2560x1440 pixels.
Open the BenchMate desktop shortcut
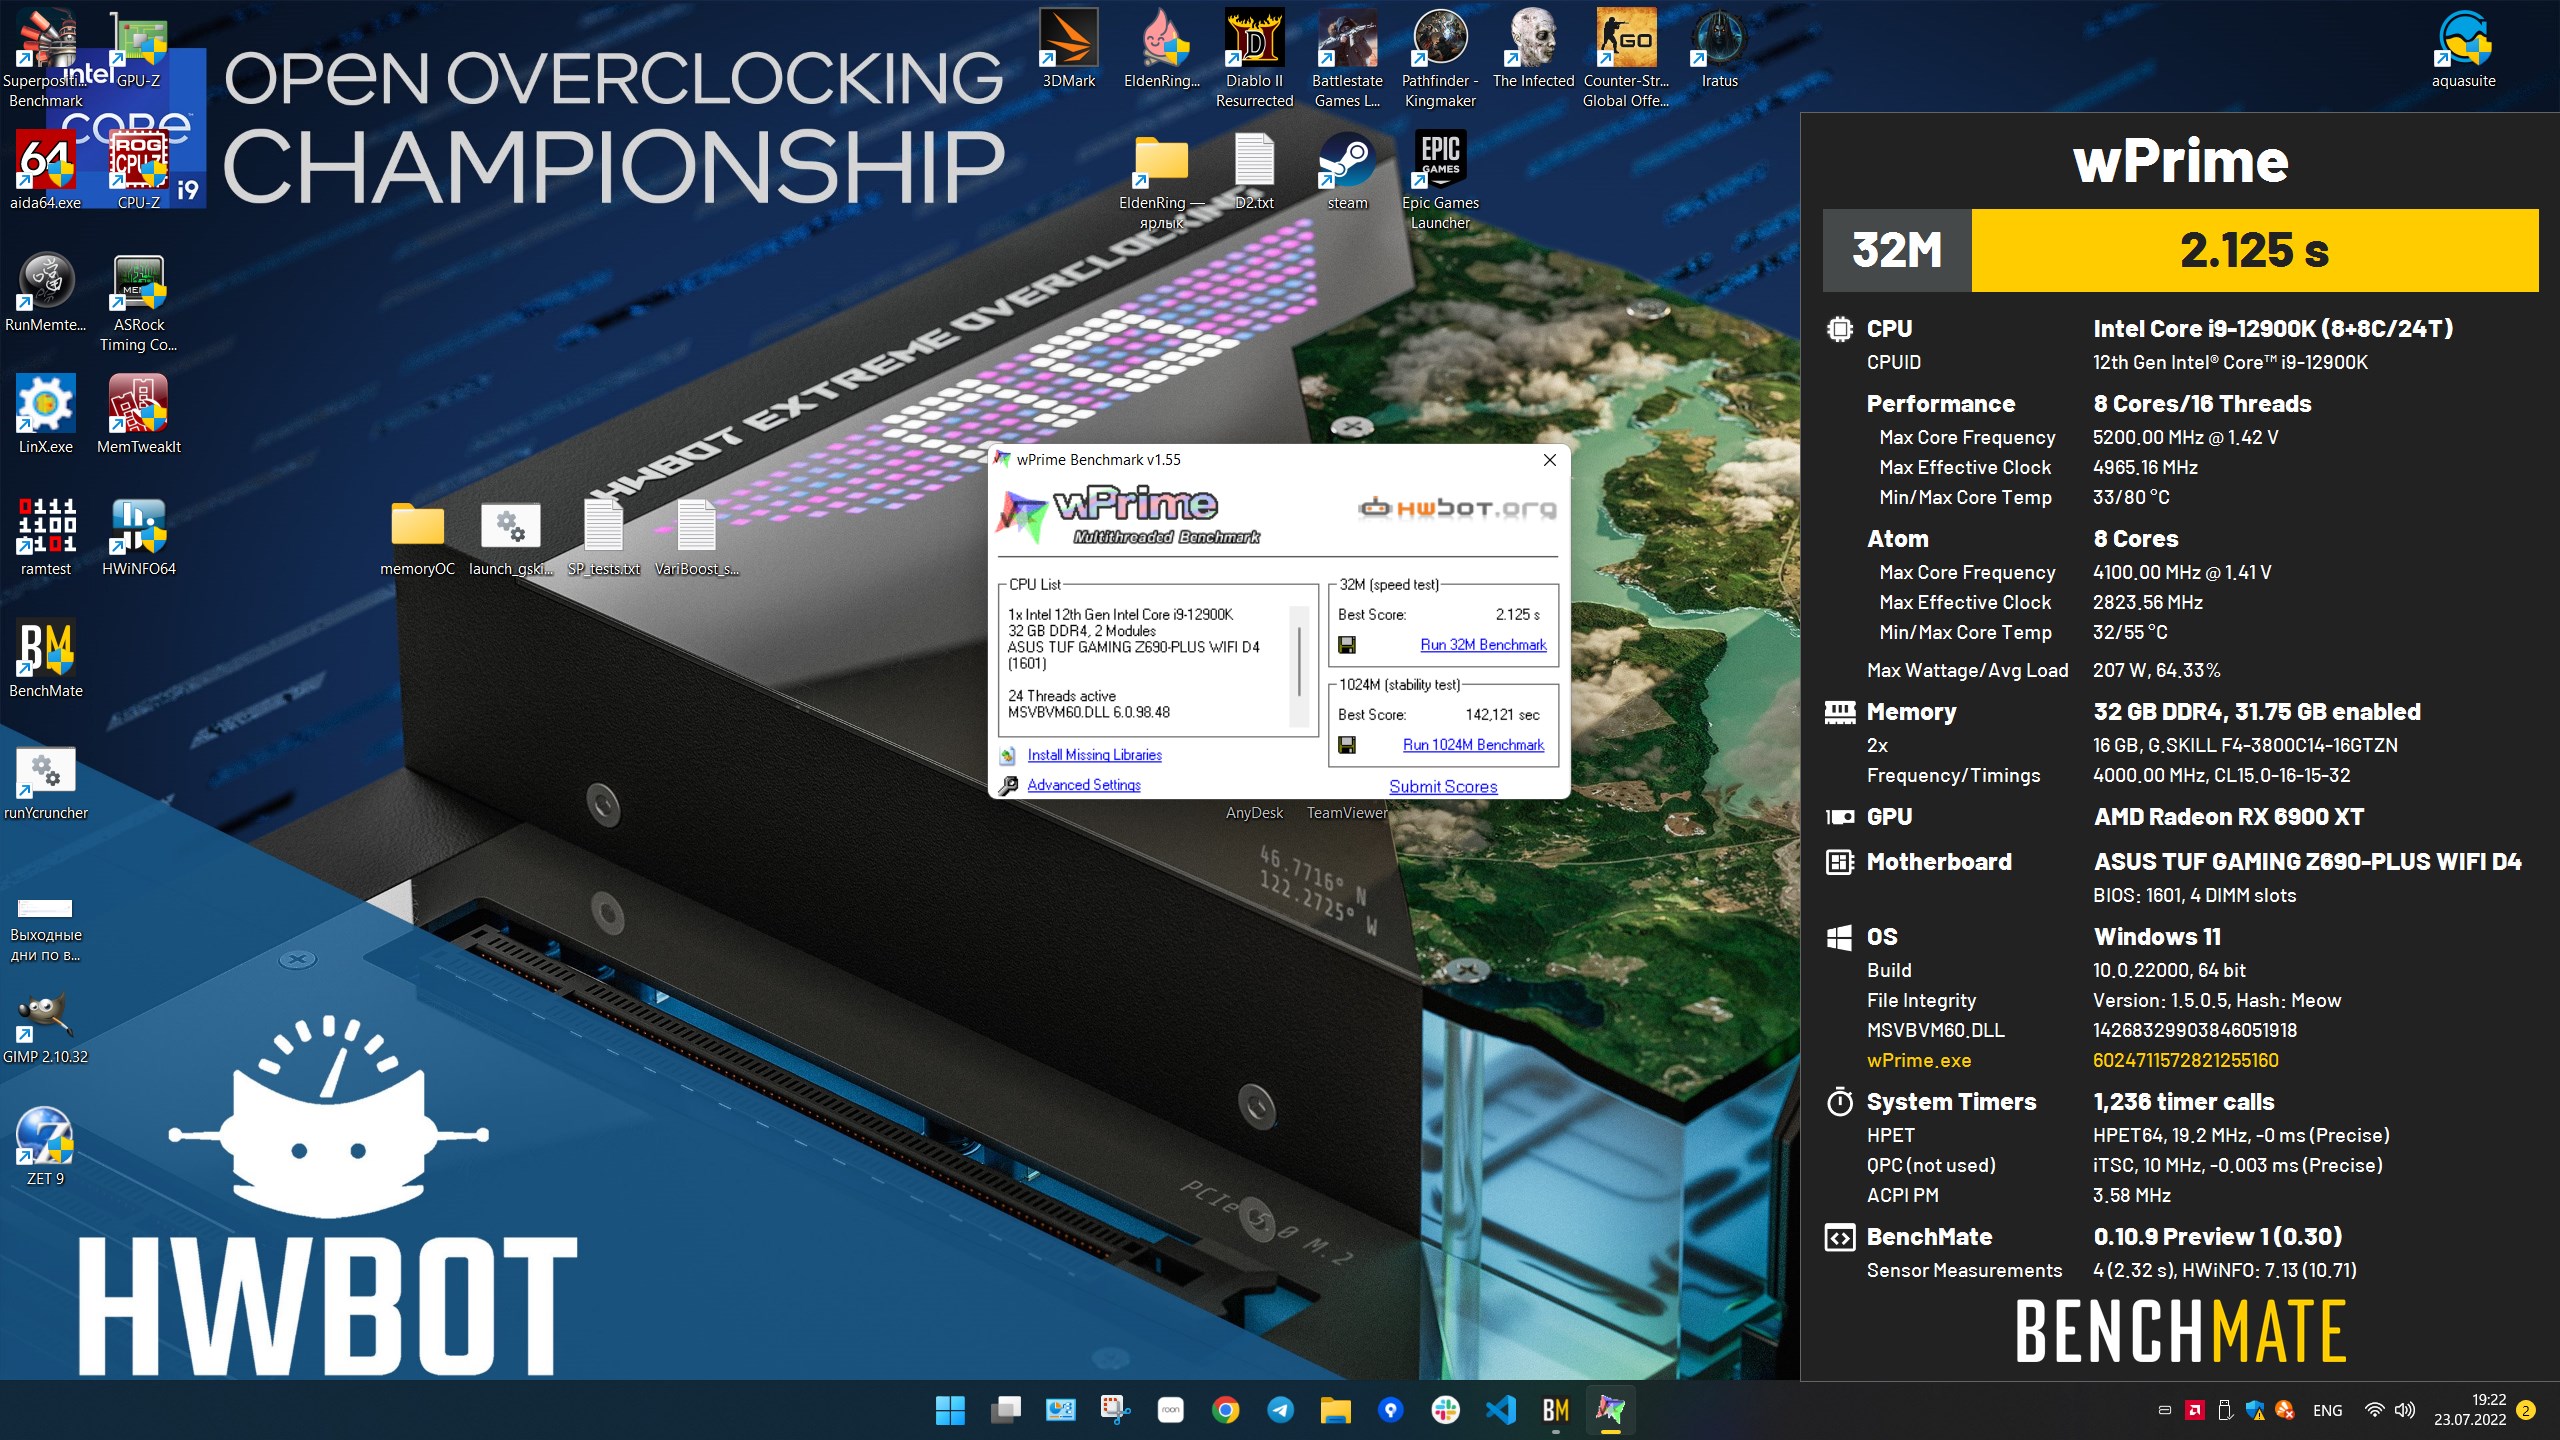point(45,658)
